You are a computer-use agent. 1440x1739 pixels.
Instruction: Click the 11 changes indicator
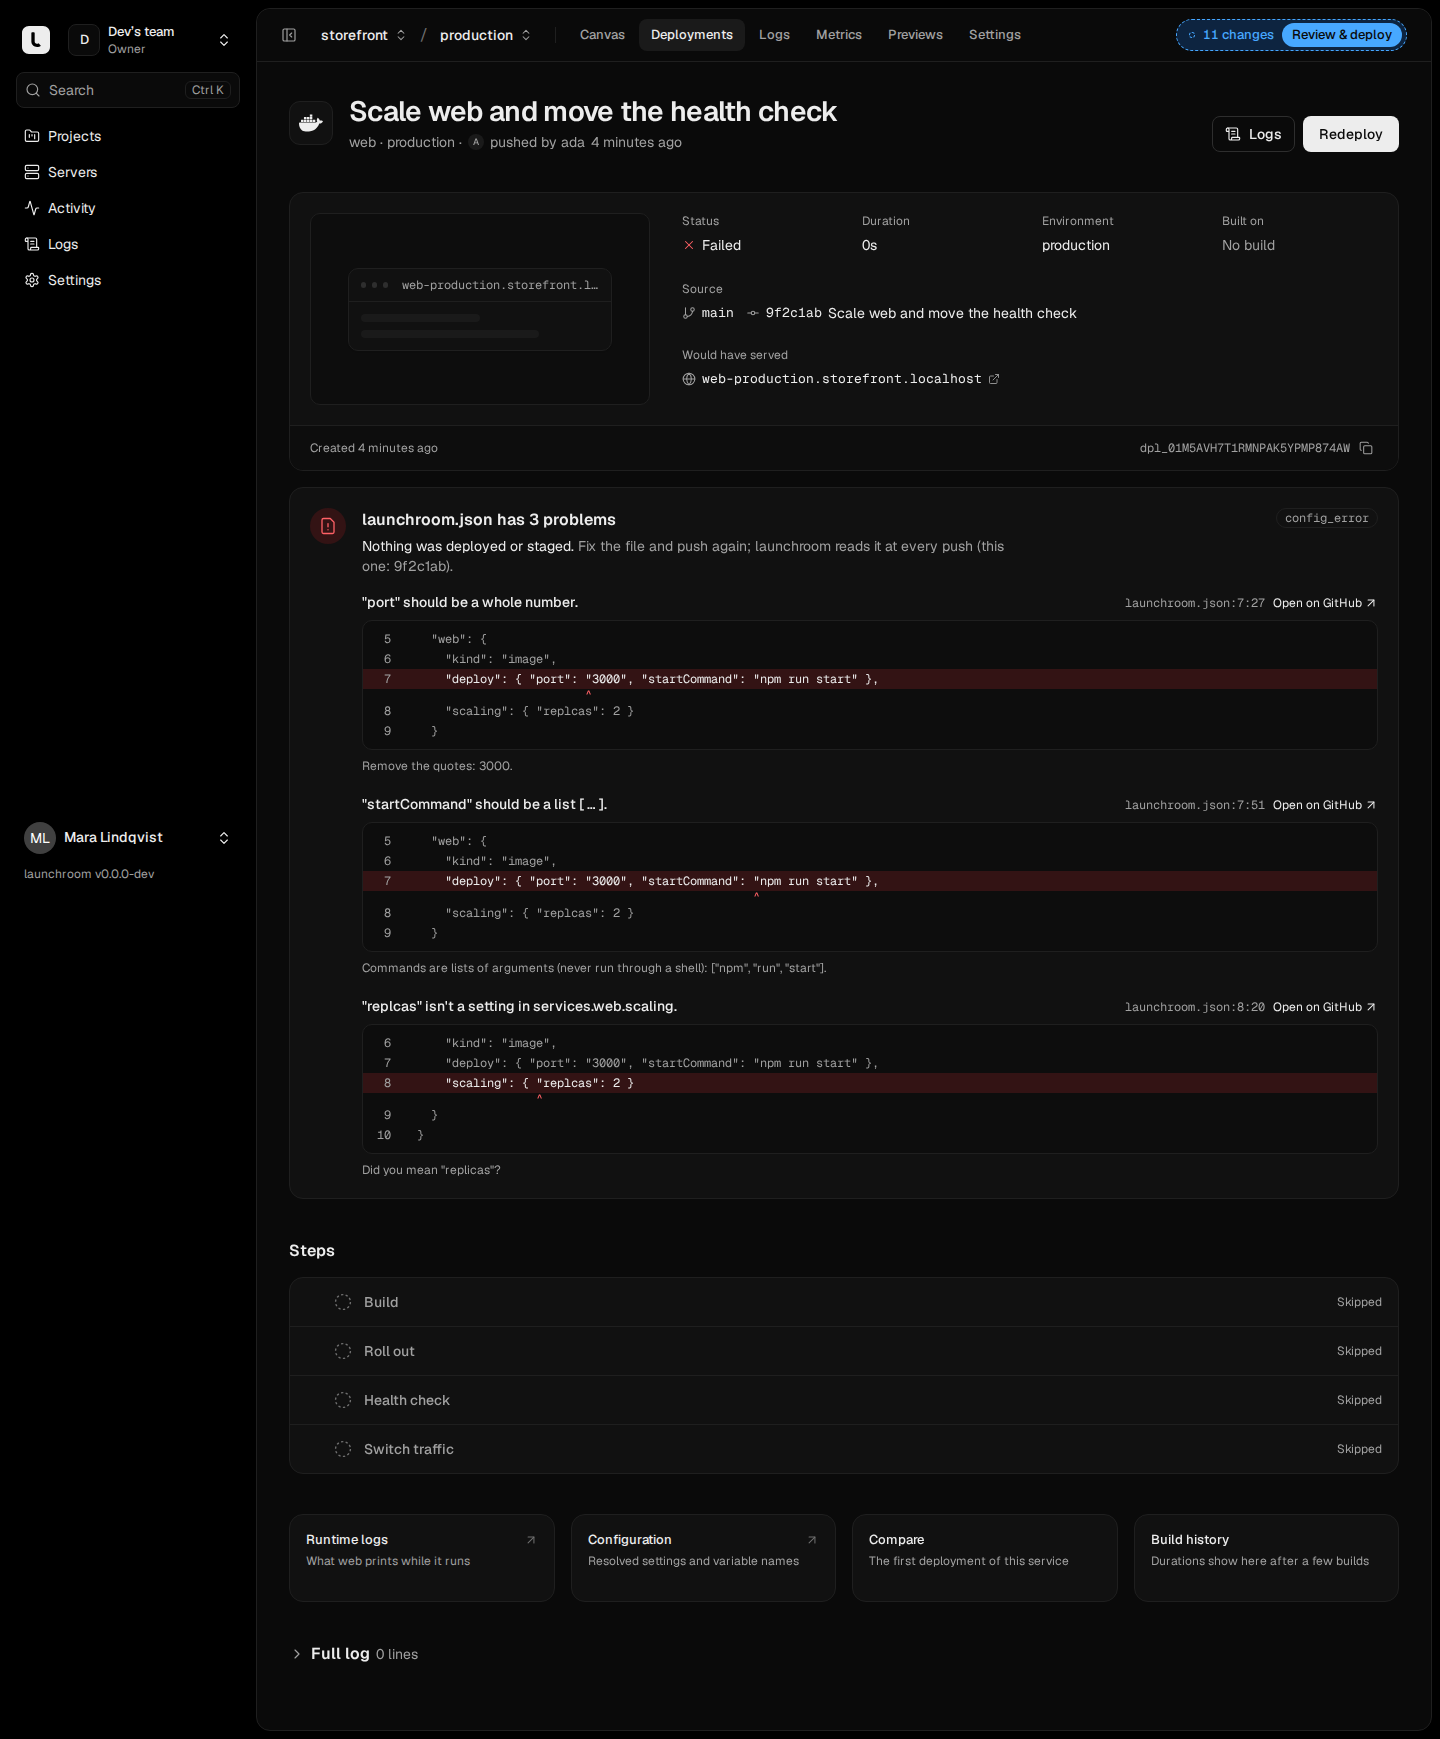[x=1231, y=35]
